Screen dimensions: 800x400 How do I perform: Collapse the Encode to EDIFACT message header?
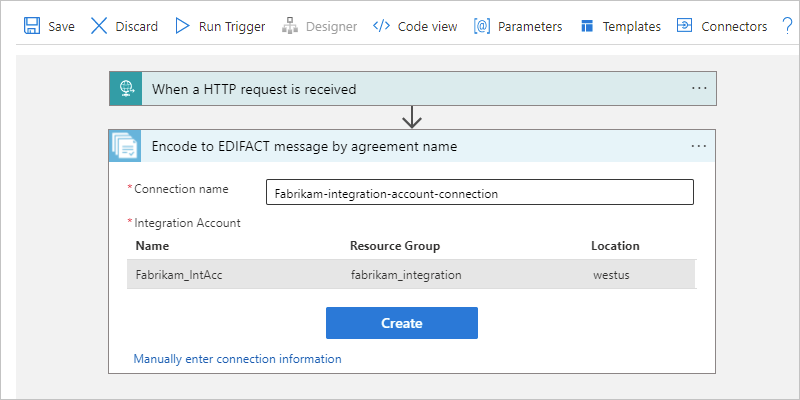[x=400, y=146]
